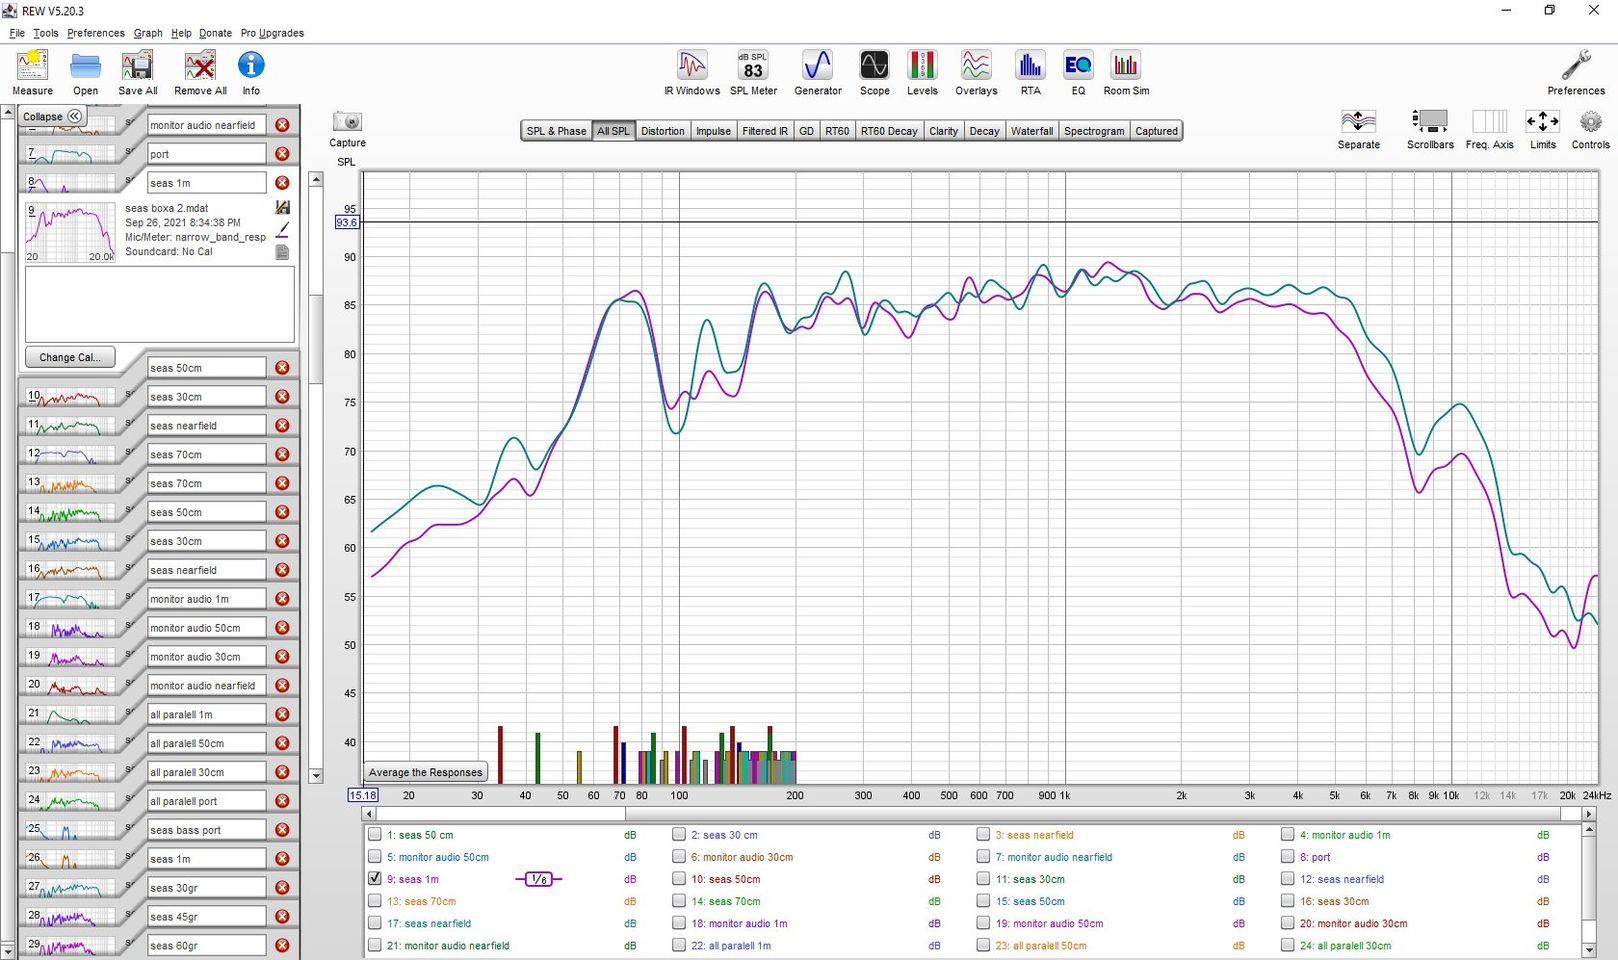Save all measurements
This screenshot has height=960, width=1618.
point(137,73)
